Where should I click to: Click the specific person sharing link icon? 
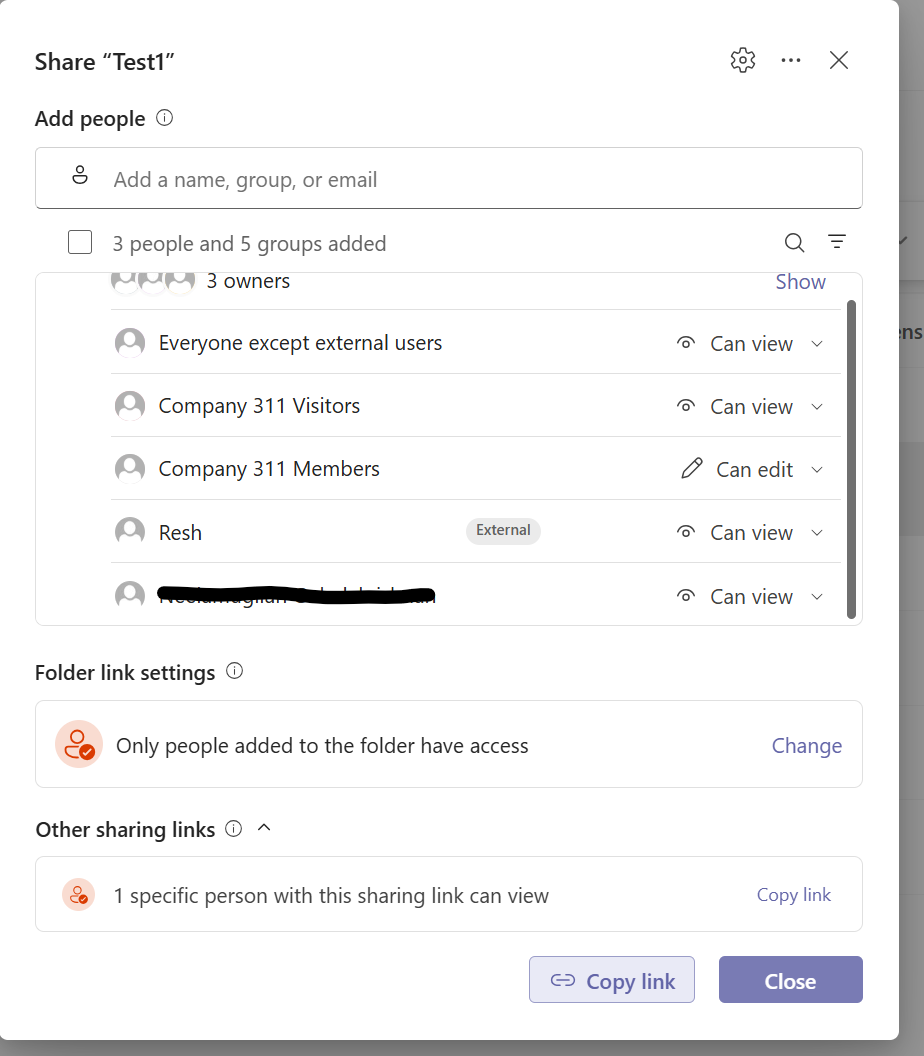click(x=79, y=894)
